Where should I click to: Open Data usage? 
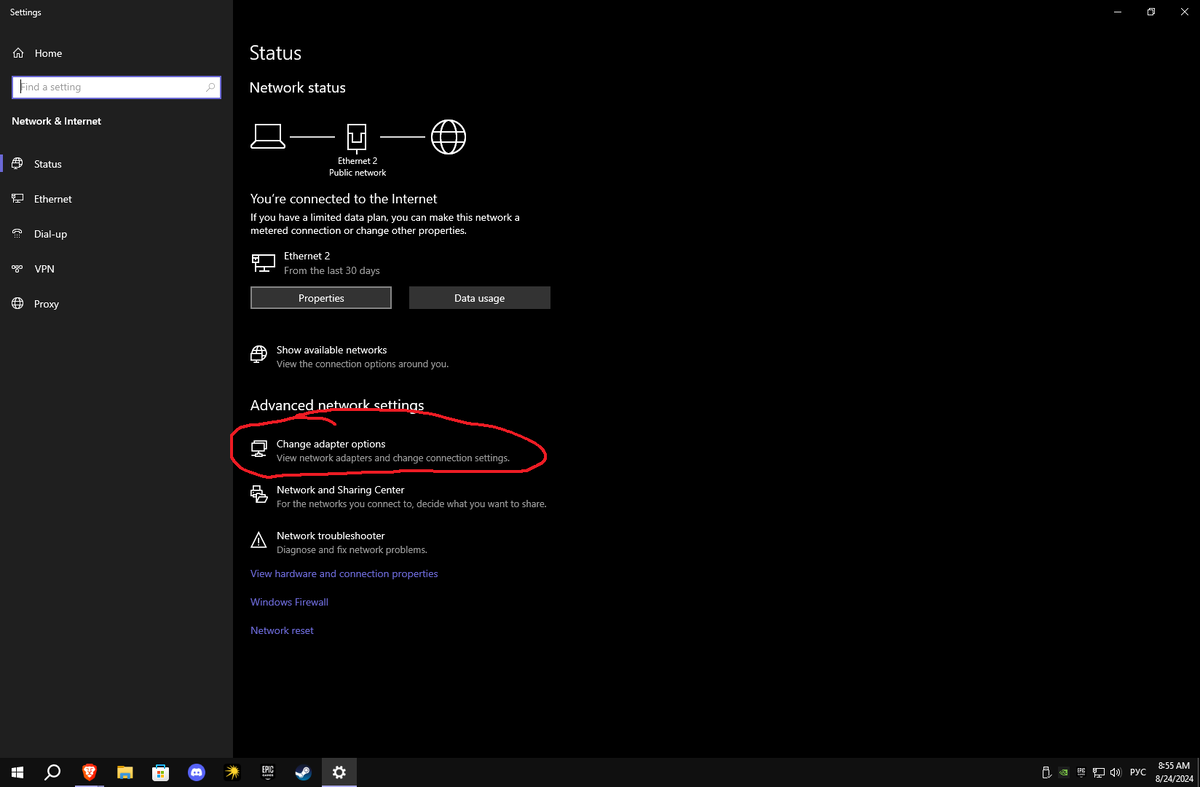[479, 298]
